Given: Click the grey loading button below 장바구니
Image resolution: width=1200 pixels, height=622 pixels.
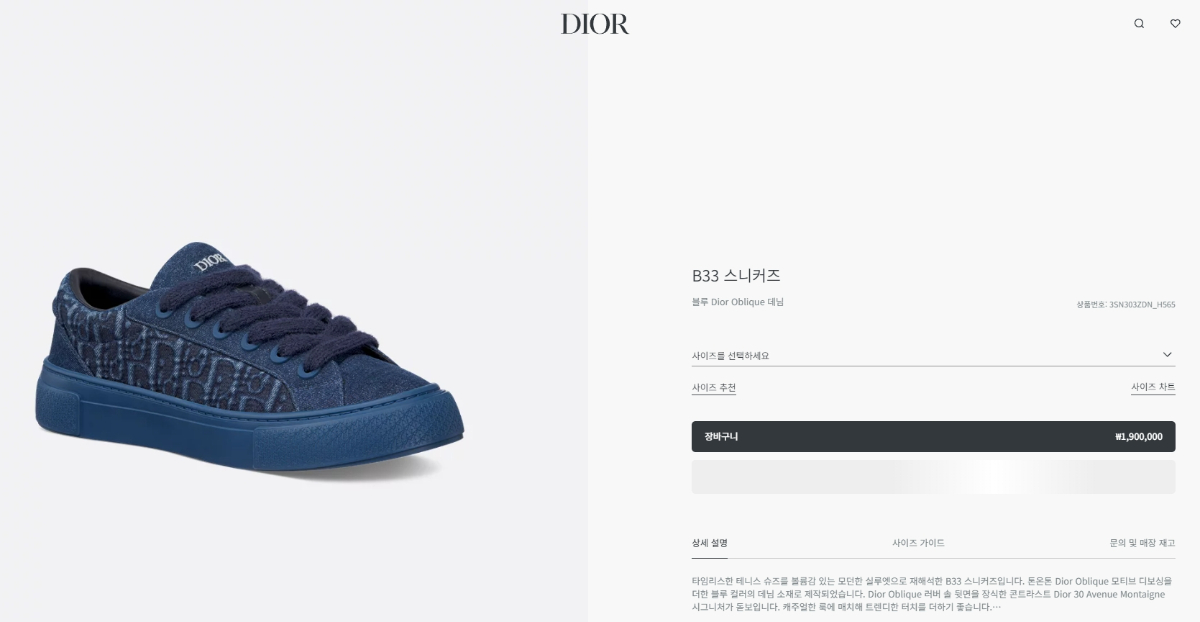Looking at the screenshot, I should click(933, 477).
